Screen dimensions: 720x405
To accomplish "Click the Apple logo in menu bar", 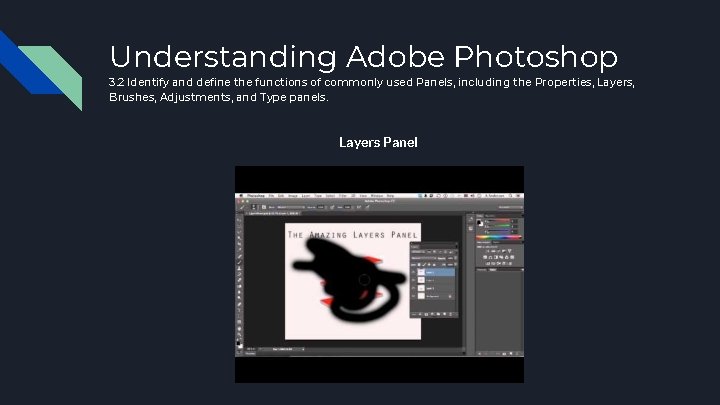I will click(x=241, y=196).
